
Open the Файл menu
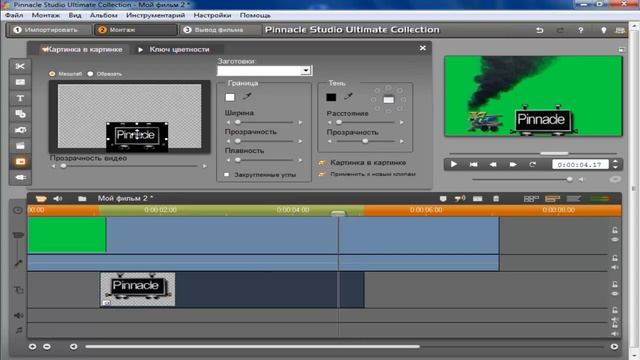(14, 15)
